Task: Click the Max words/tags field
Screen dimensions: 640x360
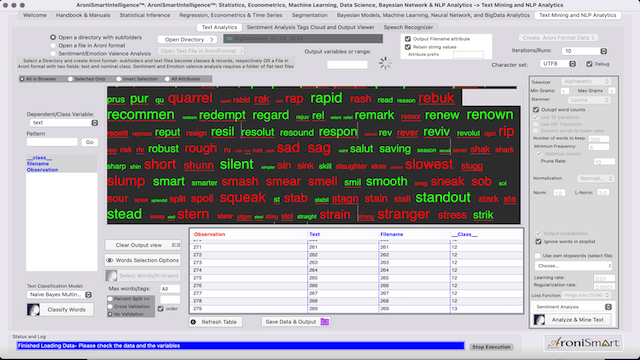Action: pyautogui.click(x=170, y=289)
